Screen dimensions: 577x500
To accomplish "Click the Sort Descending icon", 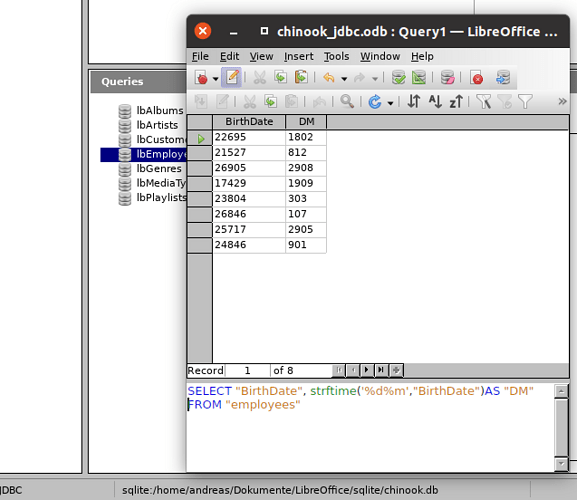I will click(x=456, y=101).
